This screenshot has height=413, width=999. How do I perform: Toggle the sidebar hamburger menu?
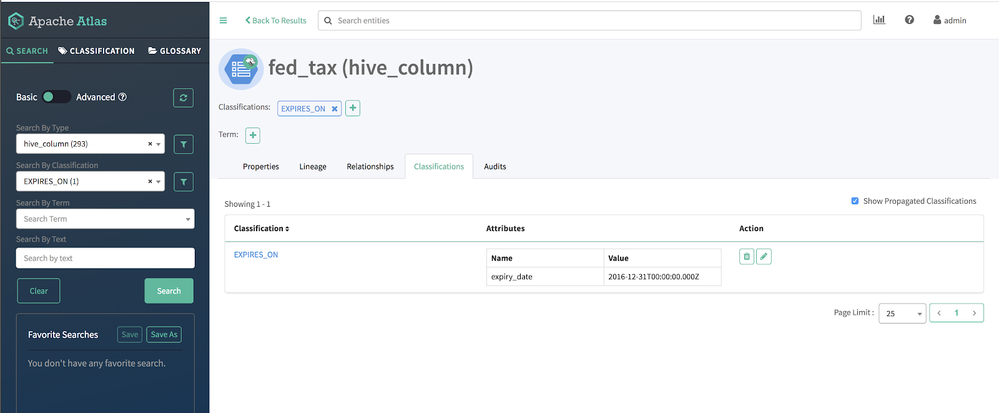pos(223,20)
